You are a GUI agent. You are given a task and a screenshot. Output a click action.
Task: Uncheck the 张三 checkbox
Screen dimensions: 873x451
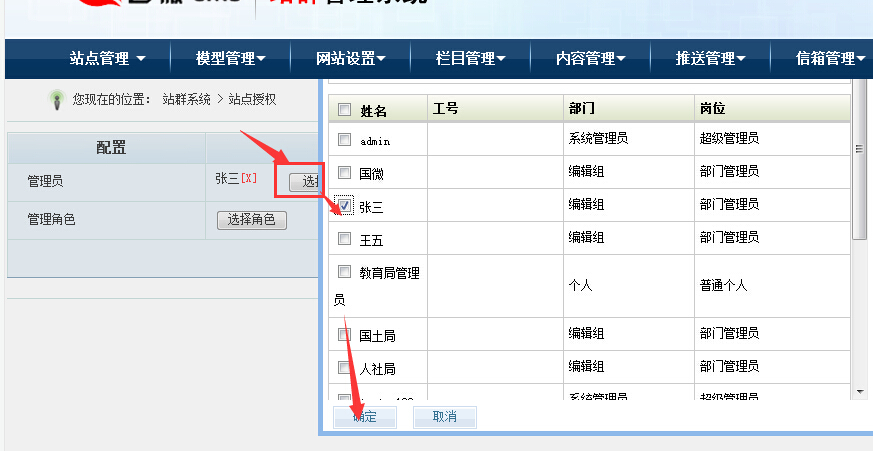pos(344,205)
